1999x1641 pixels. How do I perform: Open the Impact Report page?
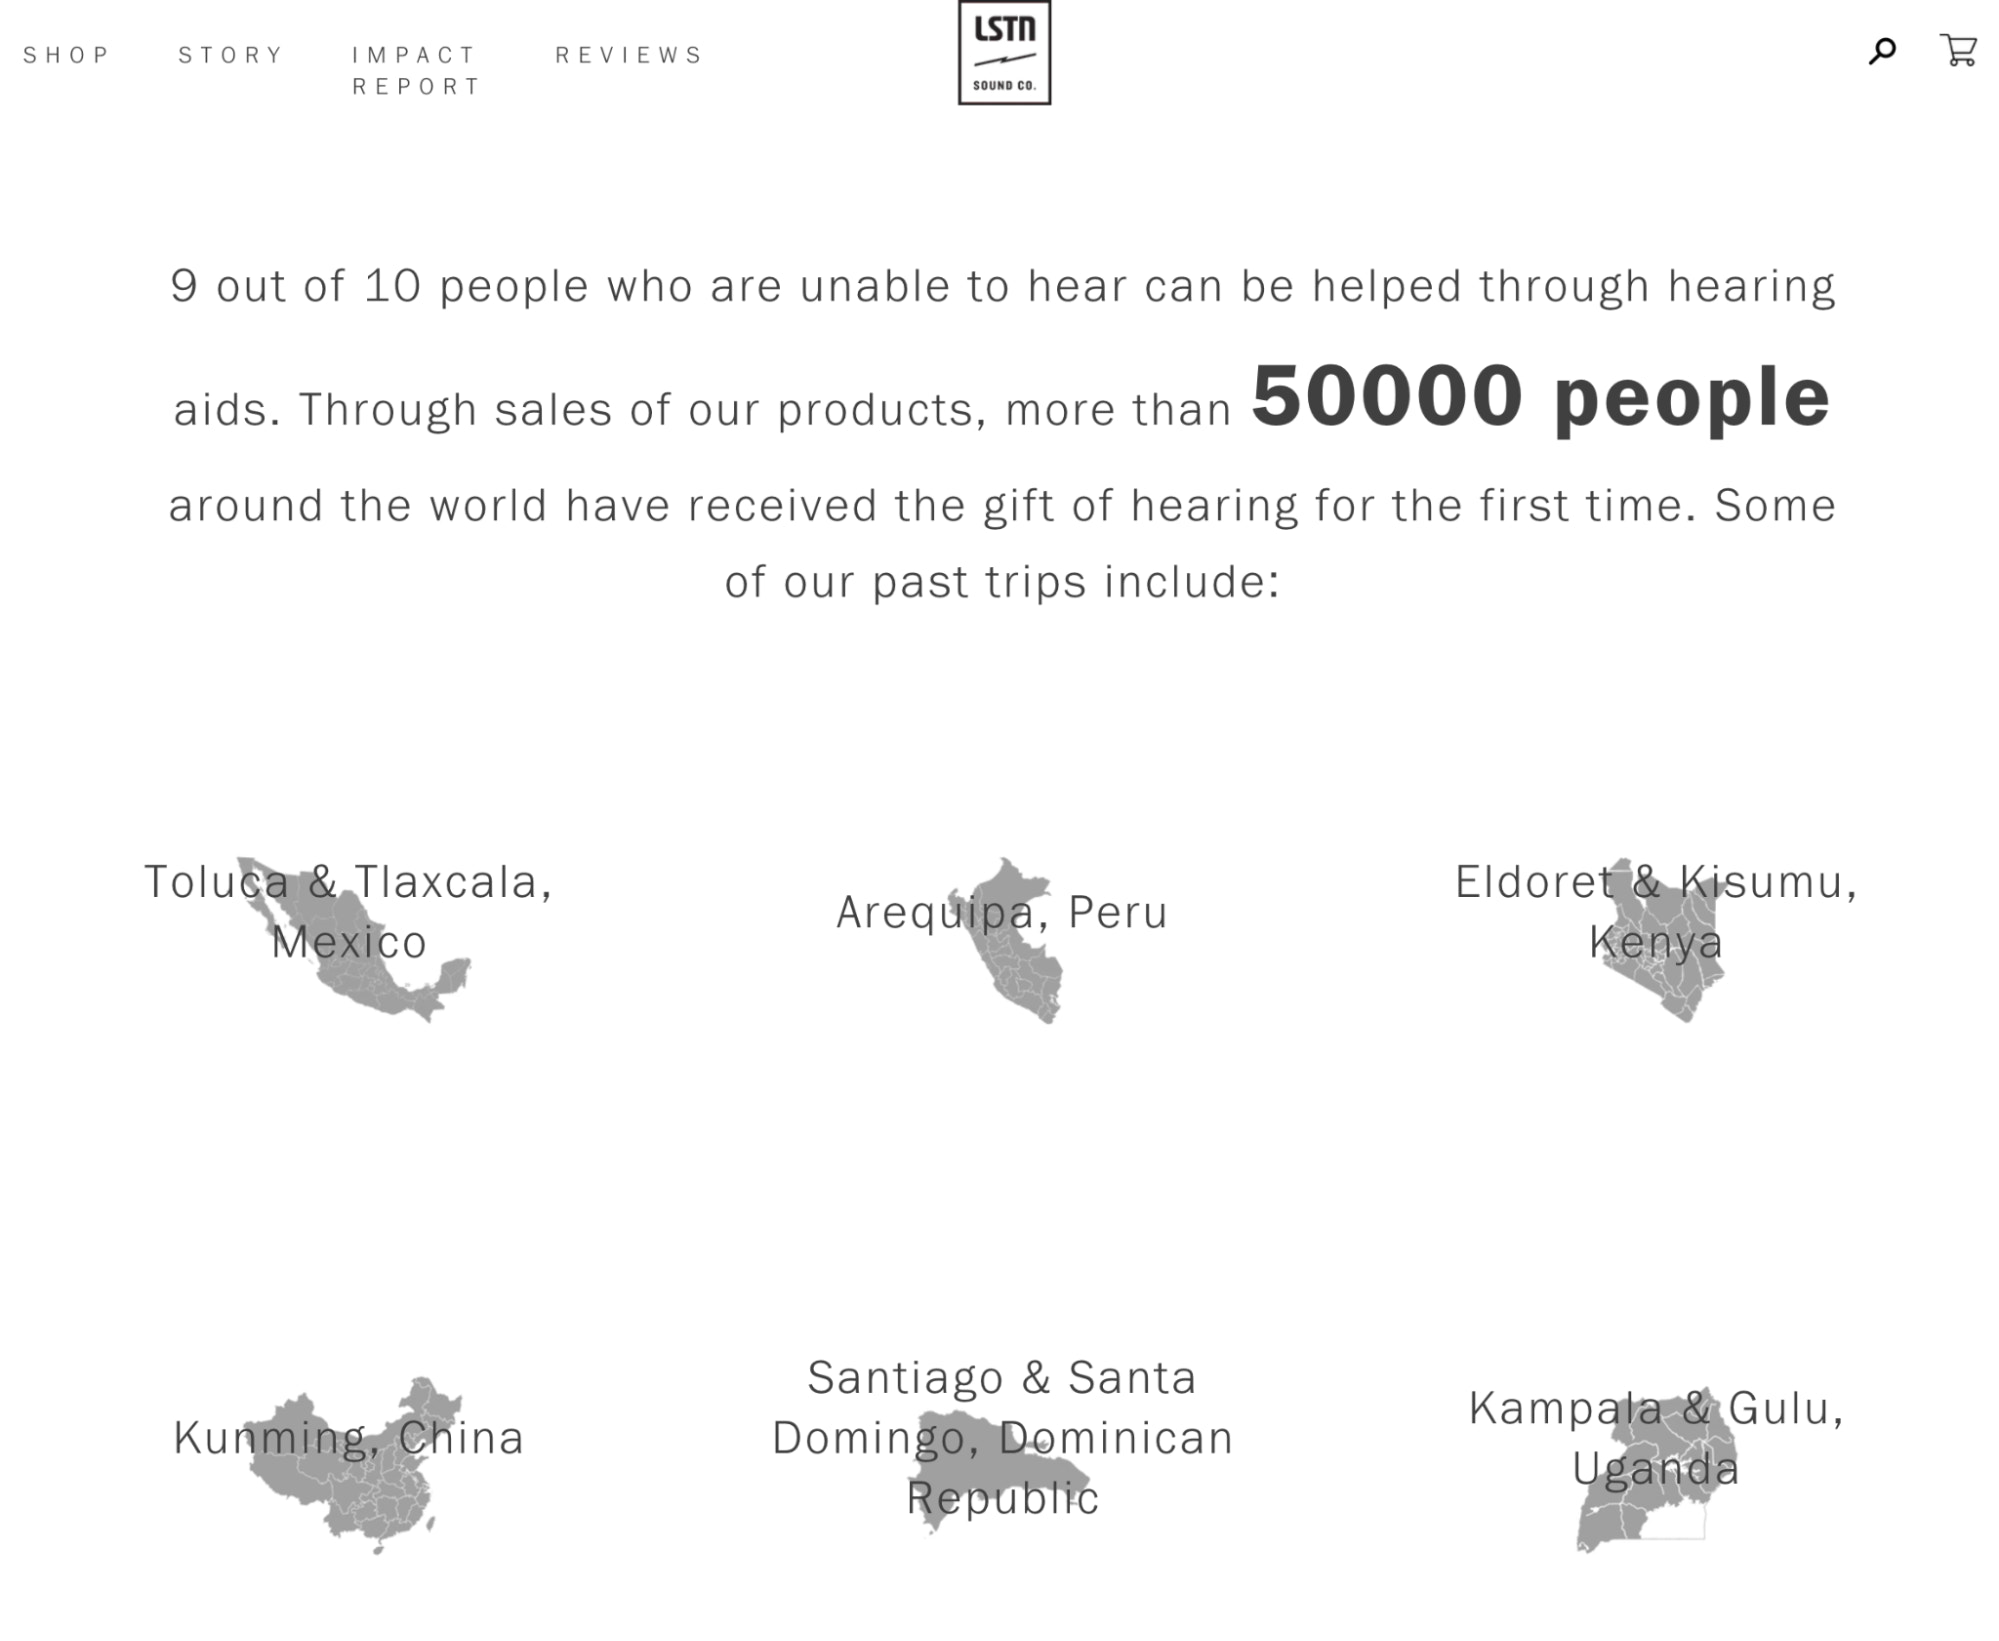416,70
